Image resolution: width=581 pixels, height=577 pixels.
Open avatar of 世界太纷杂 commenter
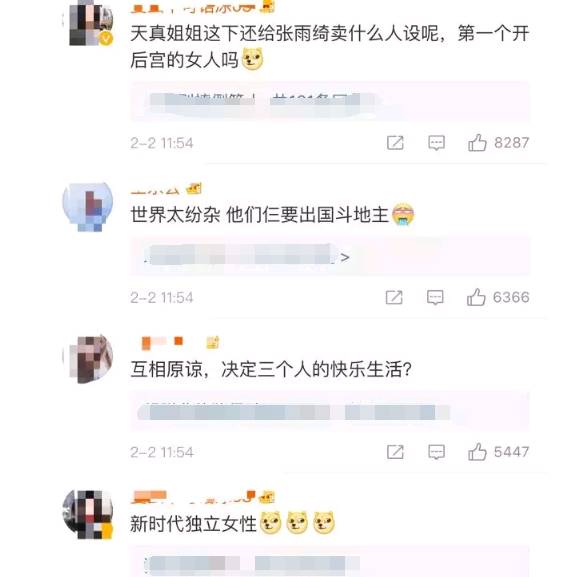(88, 206)
